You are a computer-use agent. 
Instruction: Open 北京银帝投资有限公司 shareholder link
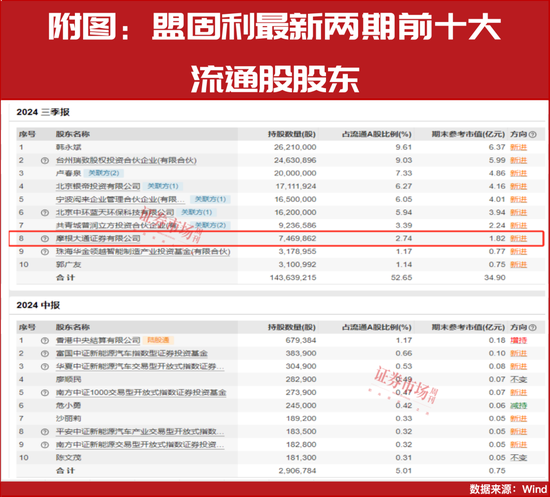pos(98,186)
